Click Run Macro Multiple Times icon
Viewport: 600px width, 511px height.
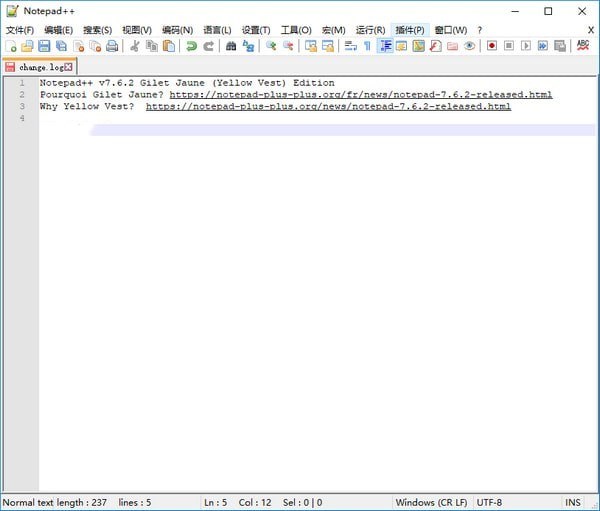tap(543, 46)
